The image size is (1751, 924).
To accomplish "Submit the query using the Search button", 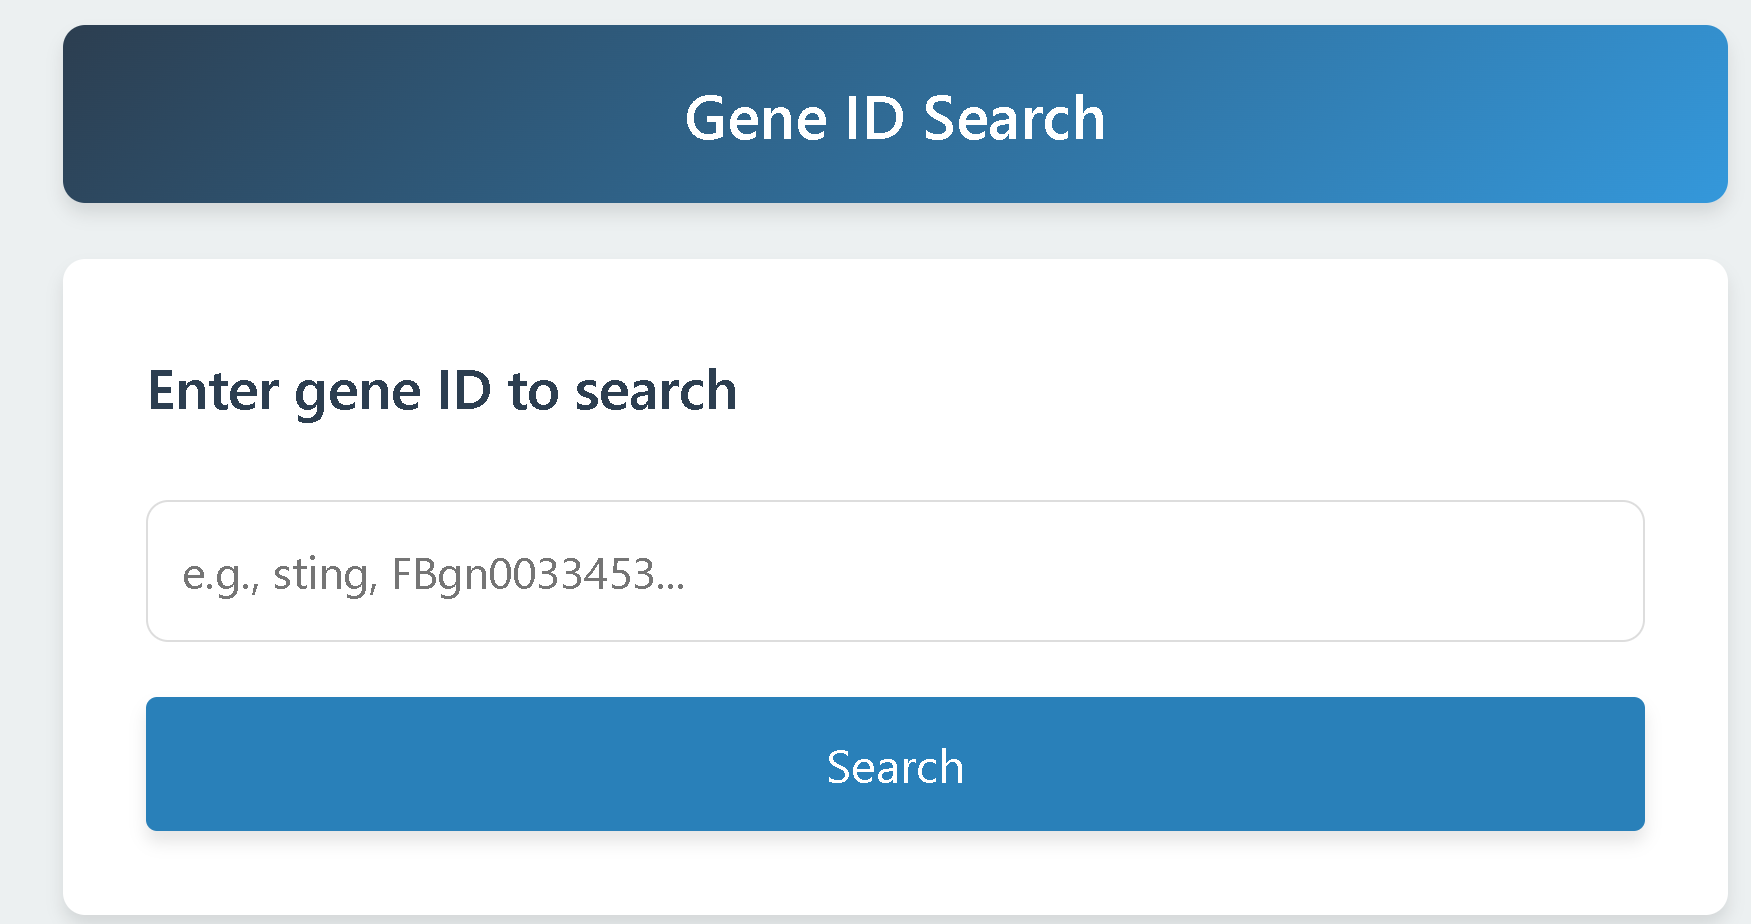I will (895, 764).
